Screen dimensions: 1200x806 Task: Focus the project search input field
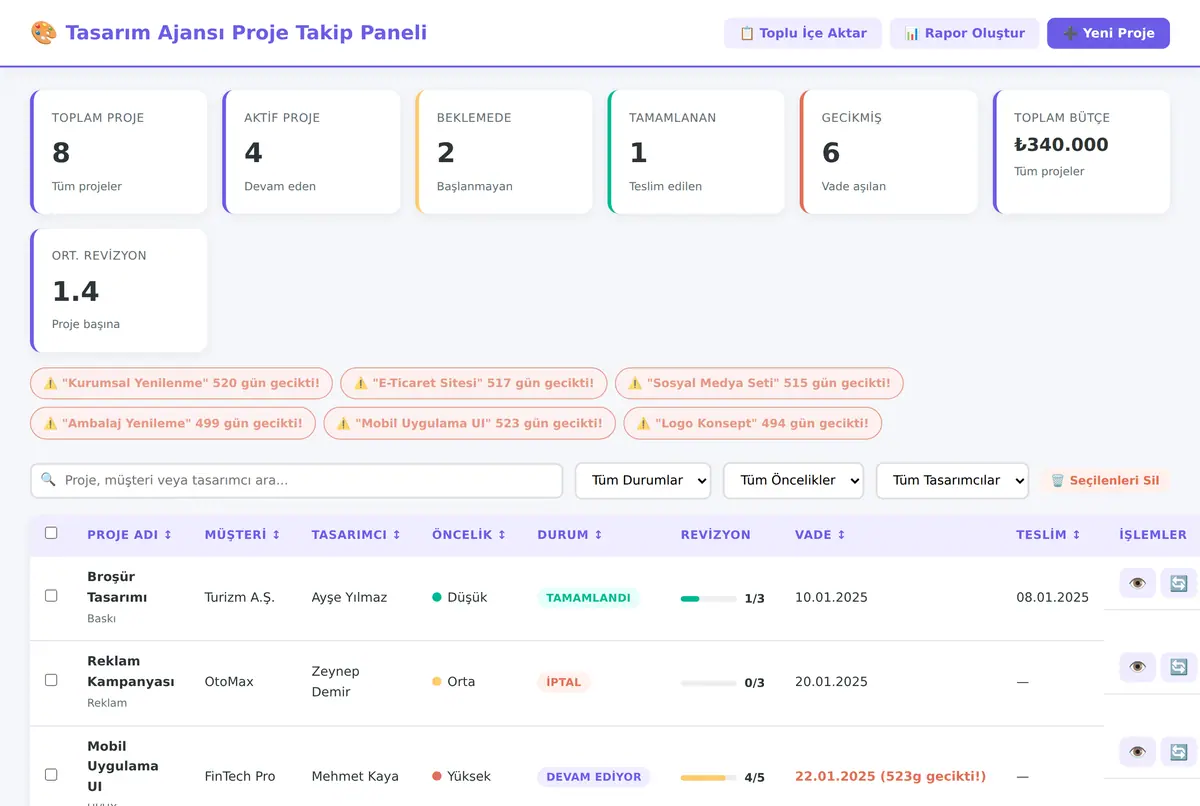[x=297, y=480]
